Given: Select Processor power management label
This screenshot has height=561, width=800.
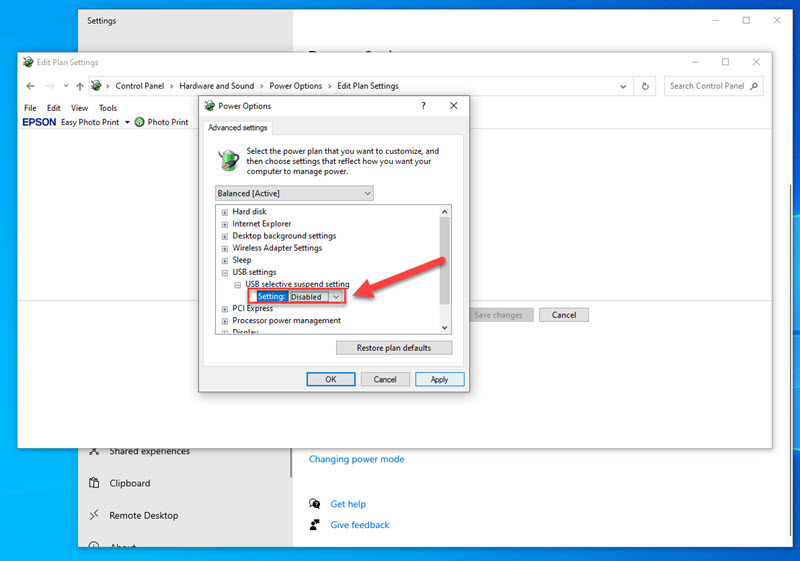Looking at the screenshot, I should [x=286, y=321].
